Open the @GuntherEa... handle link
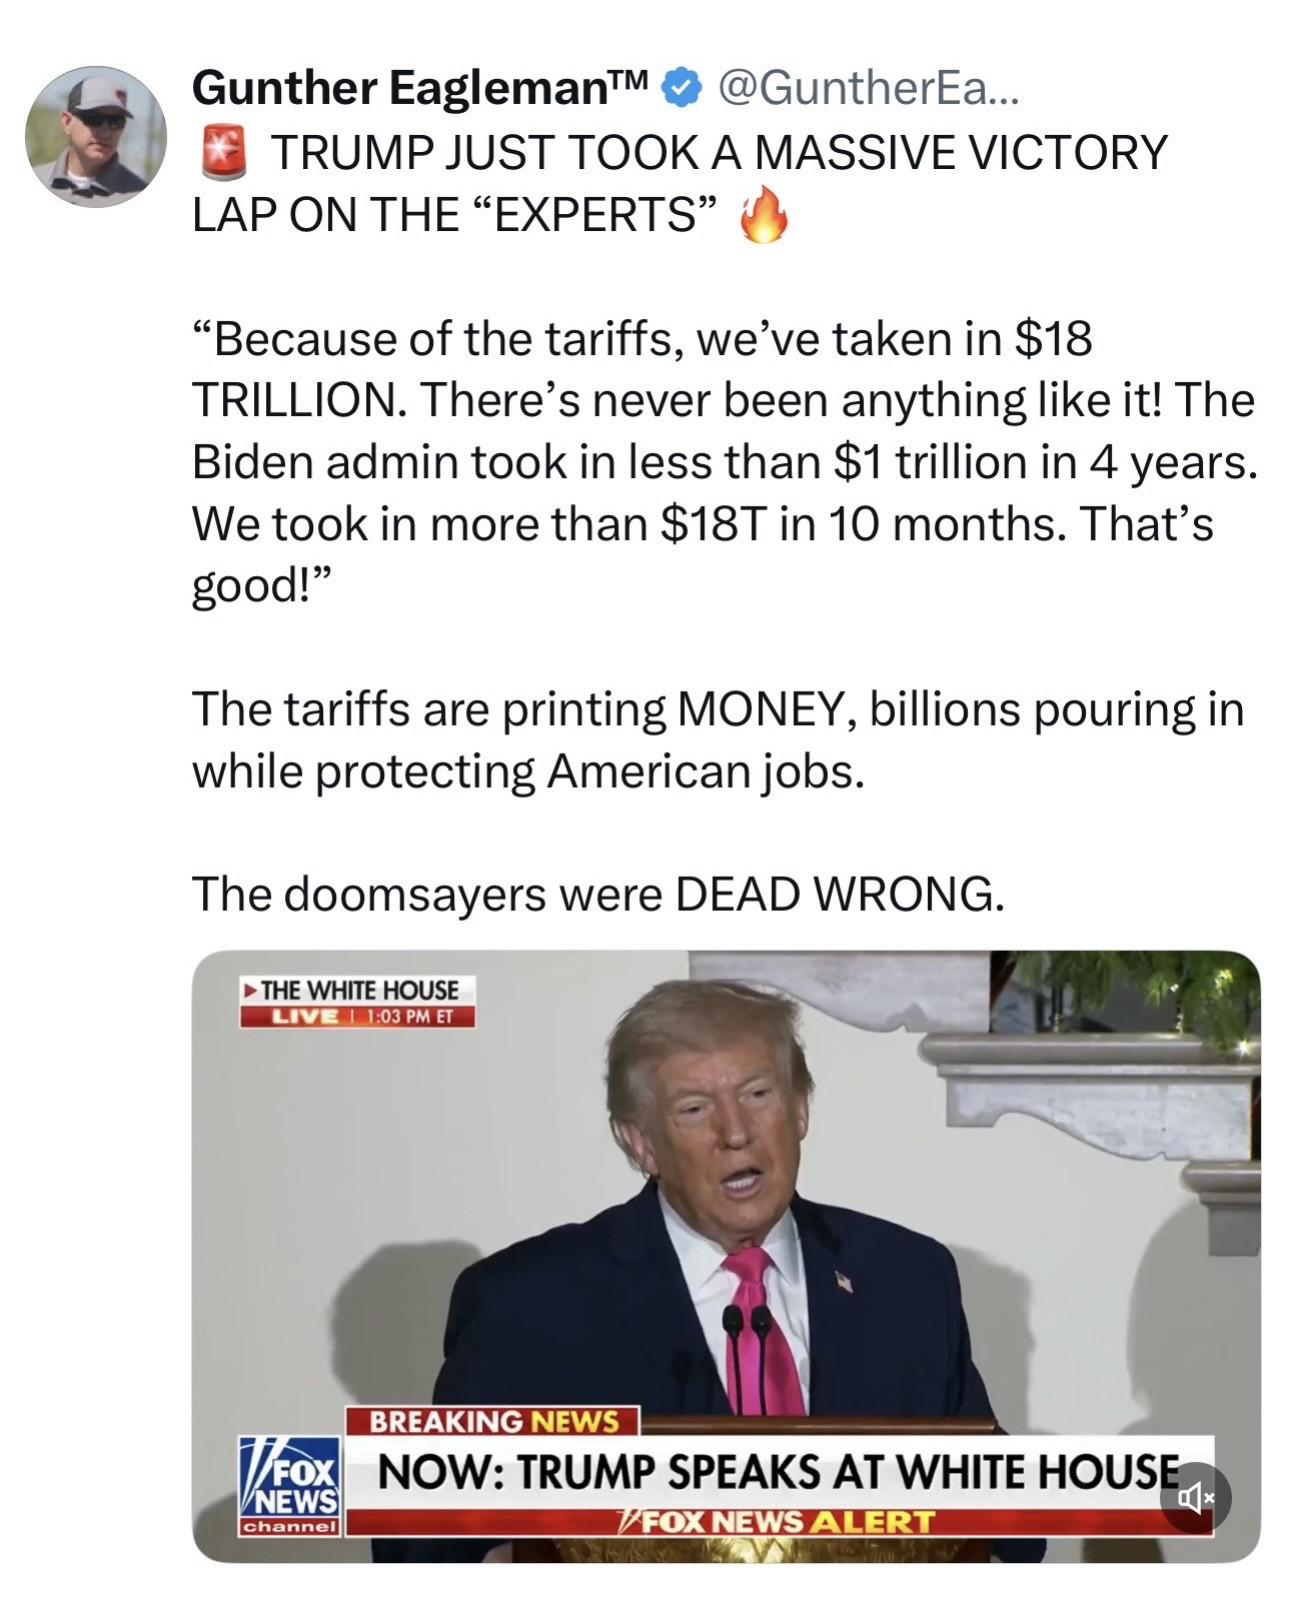Viewport: 1289px width, 1612px height. tap(867, 90)
